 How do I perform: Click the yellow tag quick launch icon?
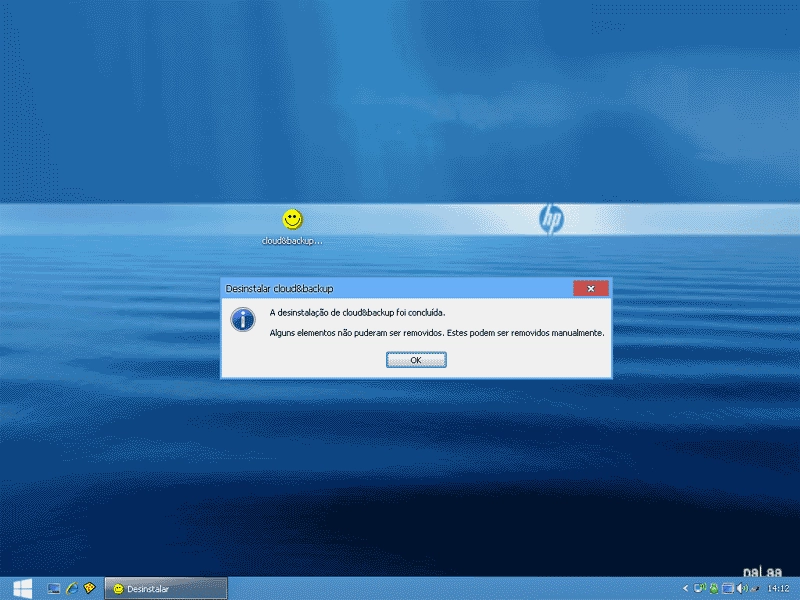point(90,588)
